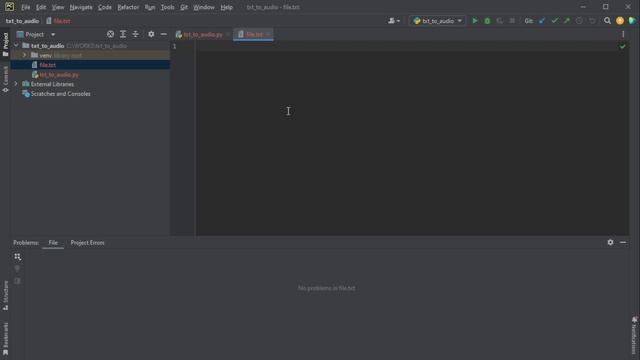Open the Refactor menu

pyautogui.click(x=128, y=7)
